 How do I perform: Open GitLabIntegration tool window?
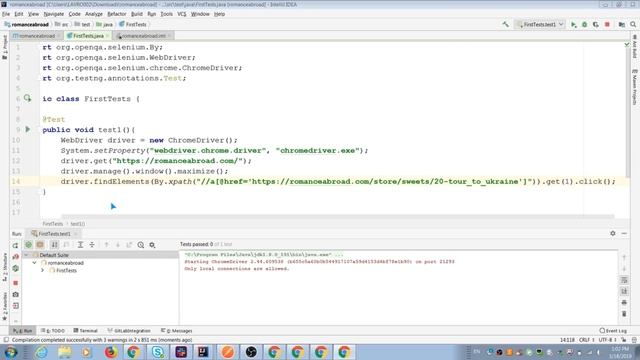click(x=129, y=331)
